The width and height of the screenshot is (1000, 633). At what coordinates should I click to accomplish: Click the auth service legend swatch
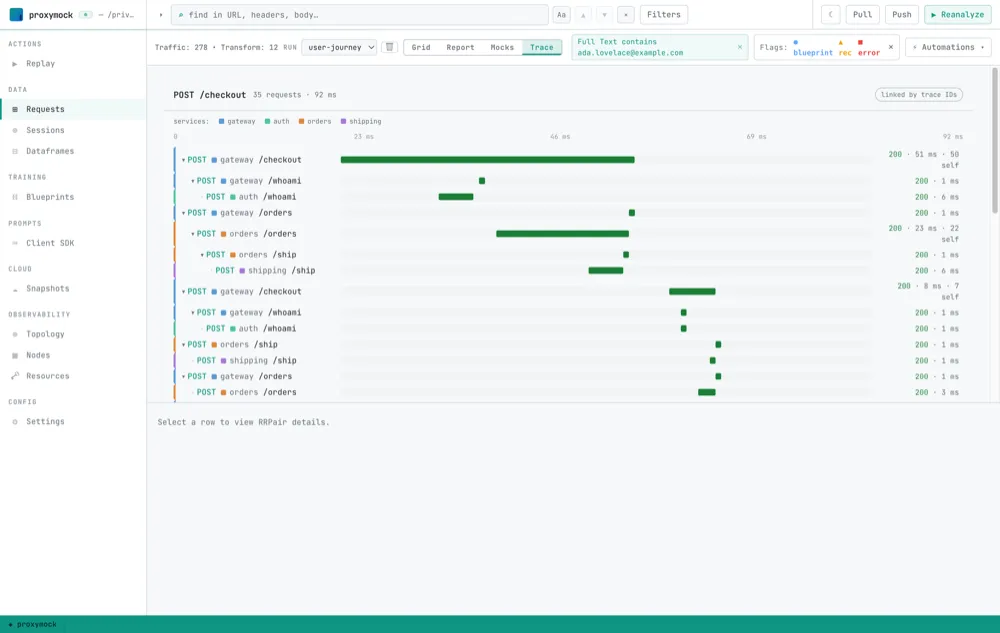point(267,121)
